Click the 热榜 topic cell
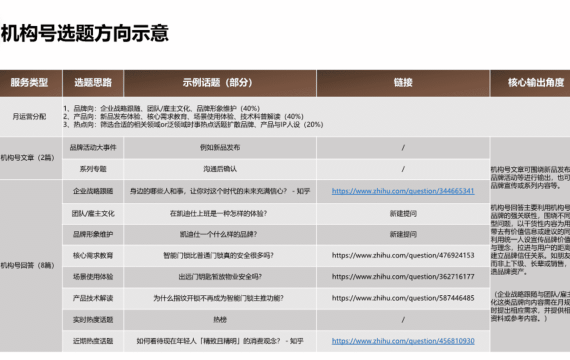570x360 pixels. [x=220, y=320]
